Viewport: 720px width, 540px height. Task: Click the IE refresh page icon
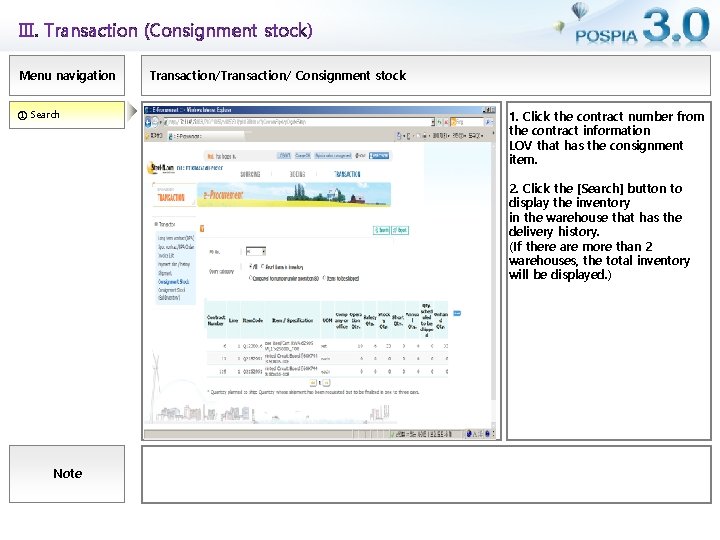[x=439, y=122]
